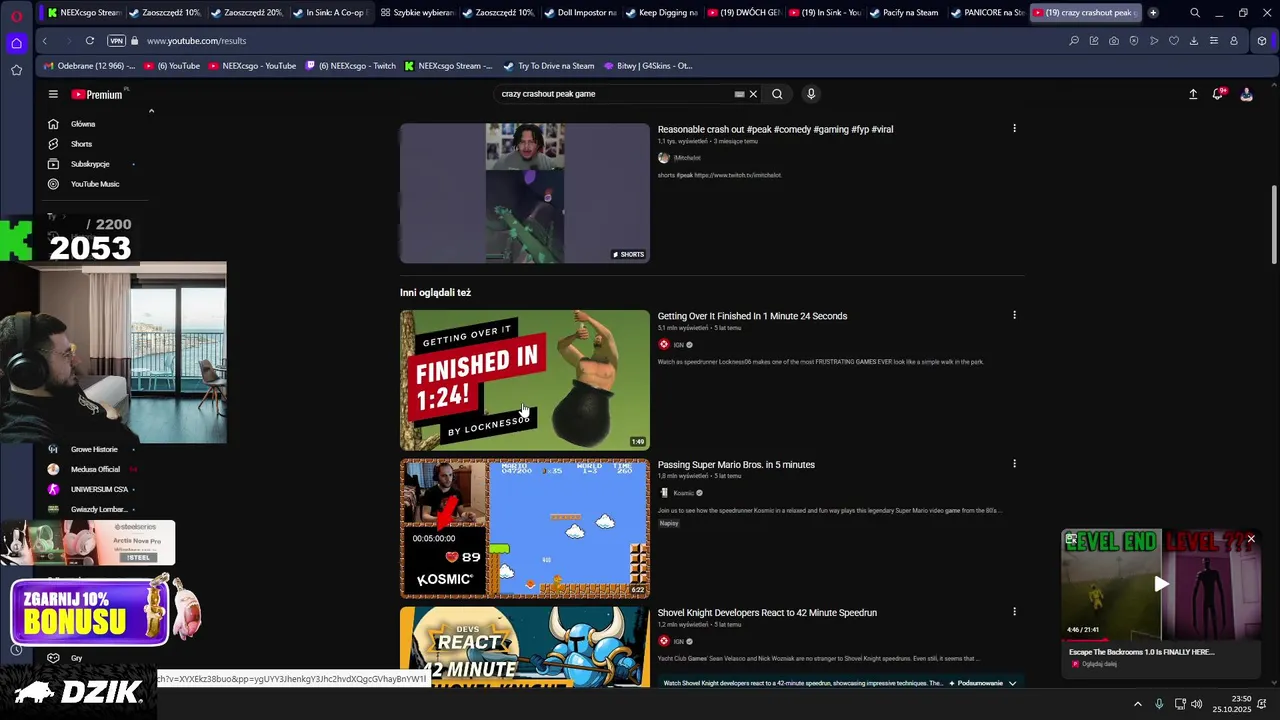The image size is (1280, 720).
Task: Open (6) NEEXcsgo - Twitch bookmark
Action: click(350, 66)
